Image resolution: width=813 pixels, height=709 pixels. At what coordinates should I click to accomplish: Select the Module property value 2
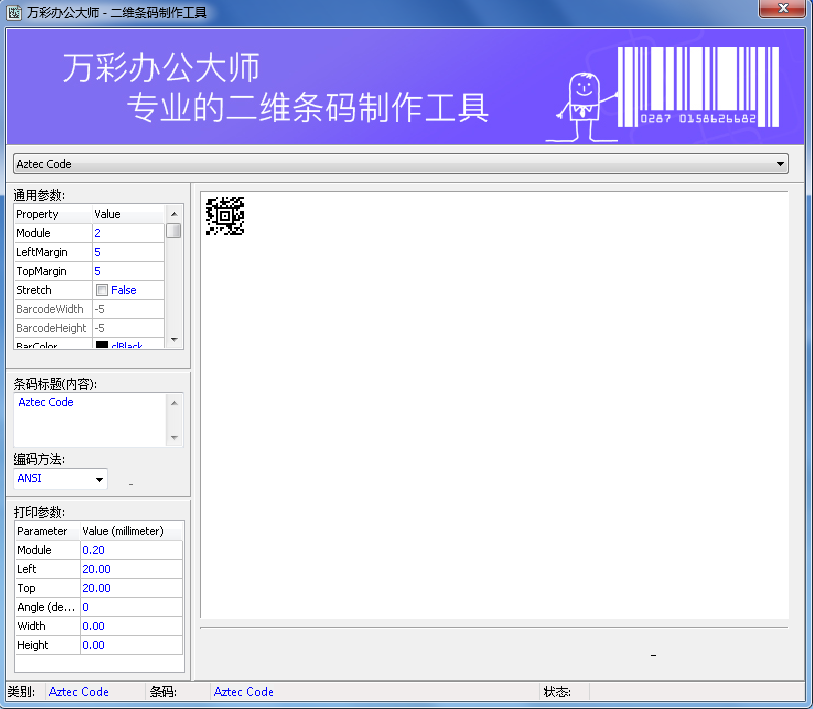coord(127,233)
